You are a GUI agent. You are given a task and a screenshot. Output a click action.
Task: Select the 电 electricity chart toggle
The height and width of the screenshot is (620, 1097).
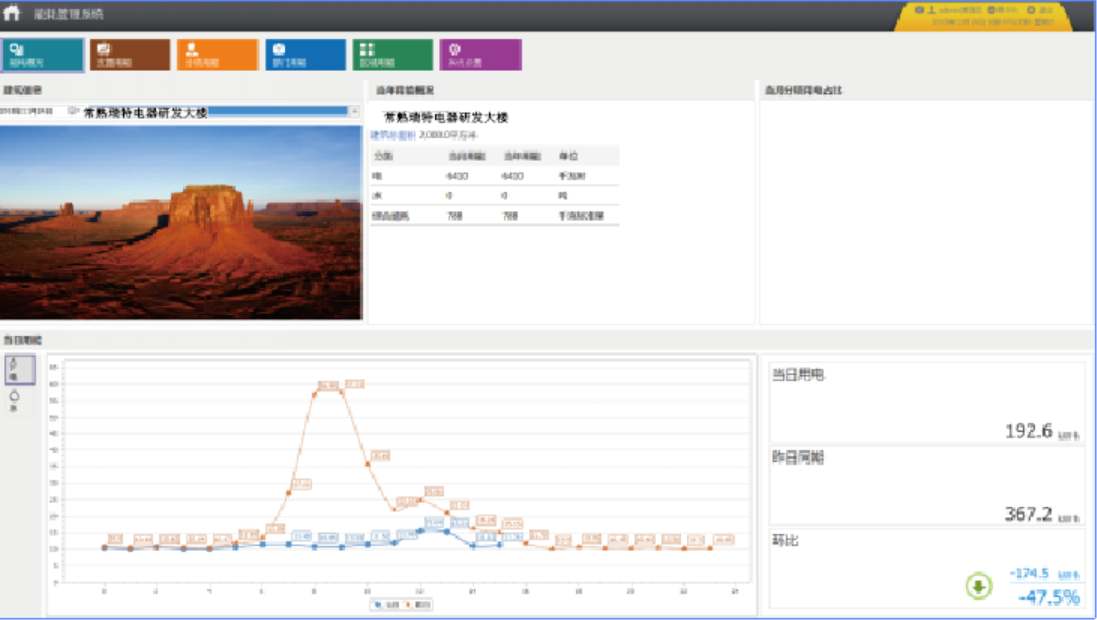coord(19,369)
